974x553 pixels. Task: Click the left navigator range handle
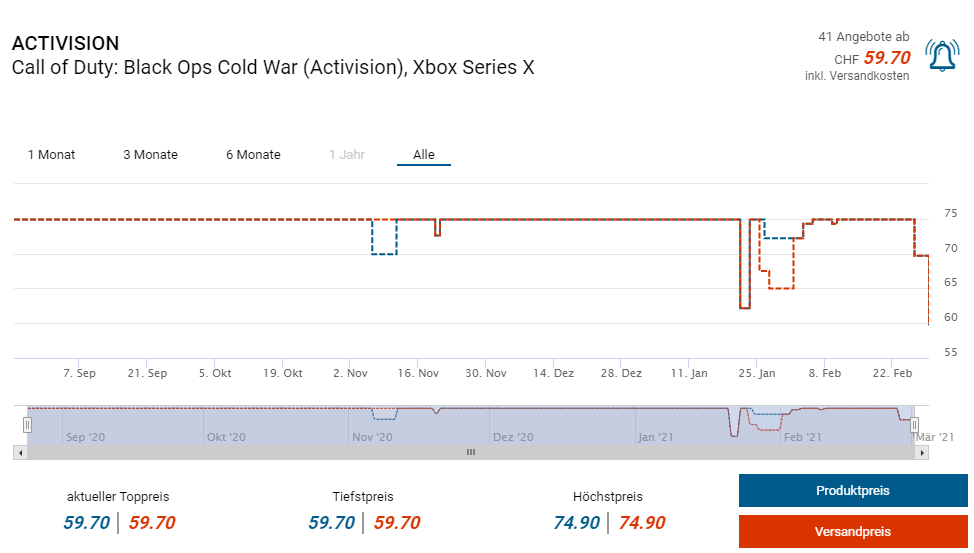click(27, 425)
